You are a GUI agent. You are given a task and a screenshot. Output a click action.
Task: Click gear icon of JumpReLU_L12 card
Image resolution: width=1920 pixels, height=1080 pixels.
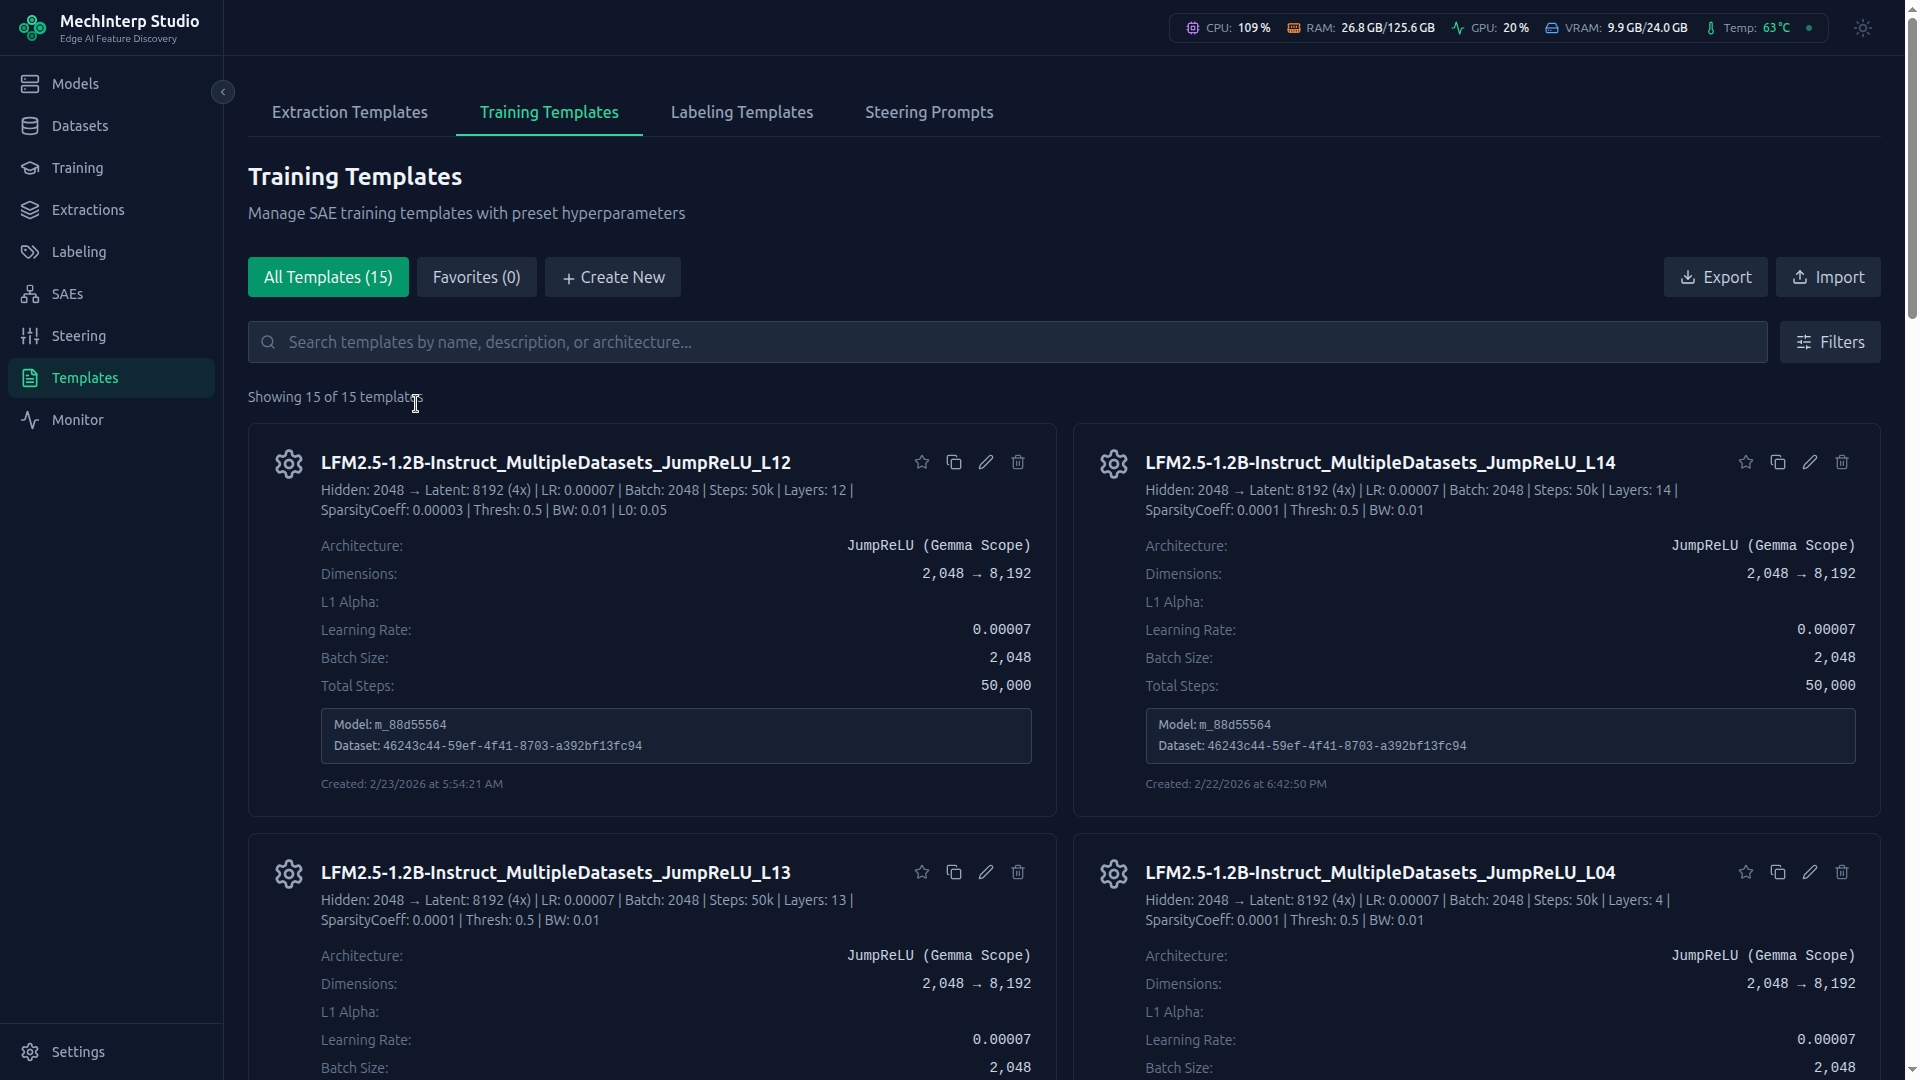tap(289, 464)
